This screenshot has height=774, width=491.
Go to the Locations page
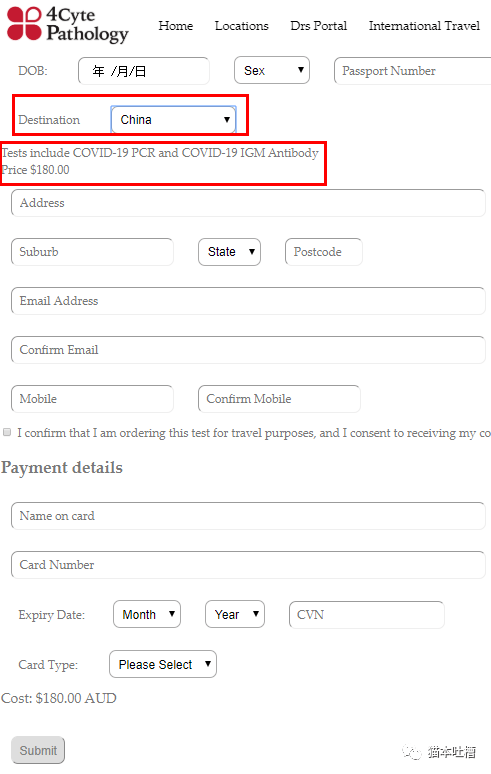(x=242, y=26)
